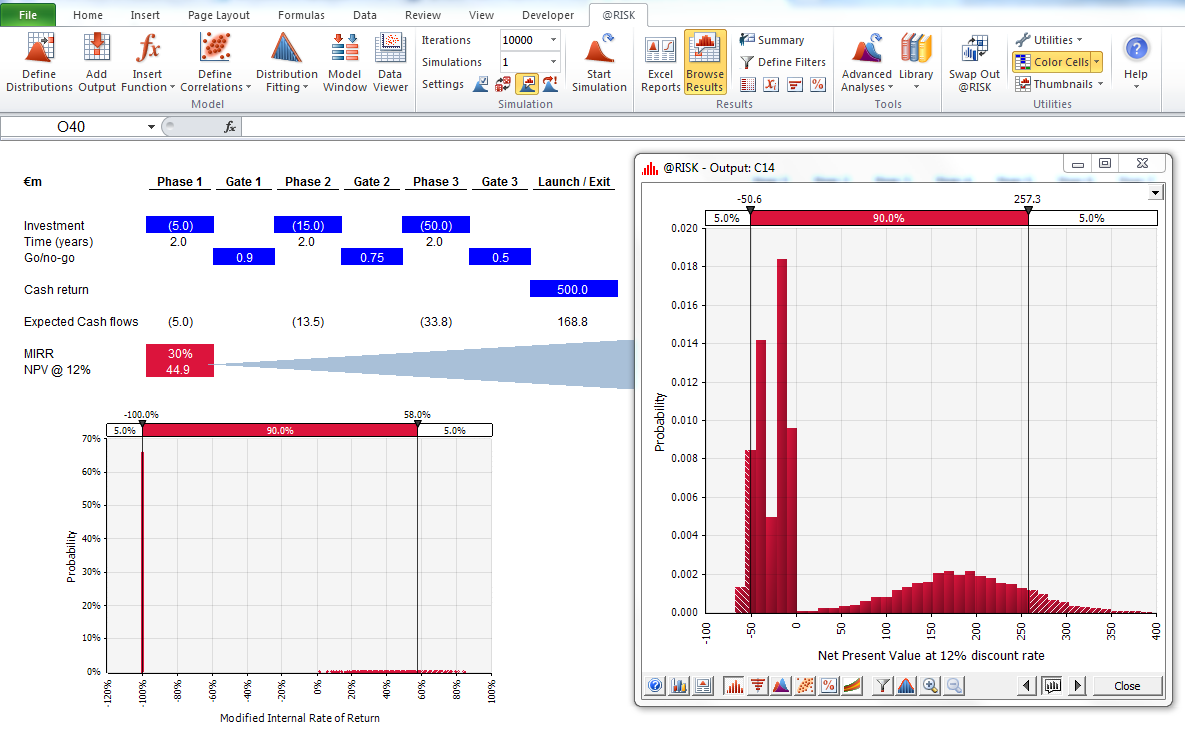Viewport: 1185px width, 740px height.
Task: Open the Iterations dropdown
Action: [x=553, y=41]
